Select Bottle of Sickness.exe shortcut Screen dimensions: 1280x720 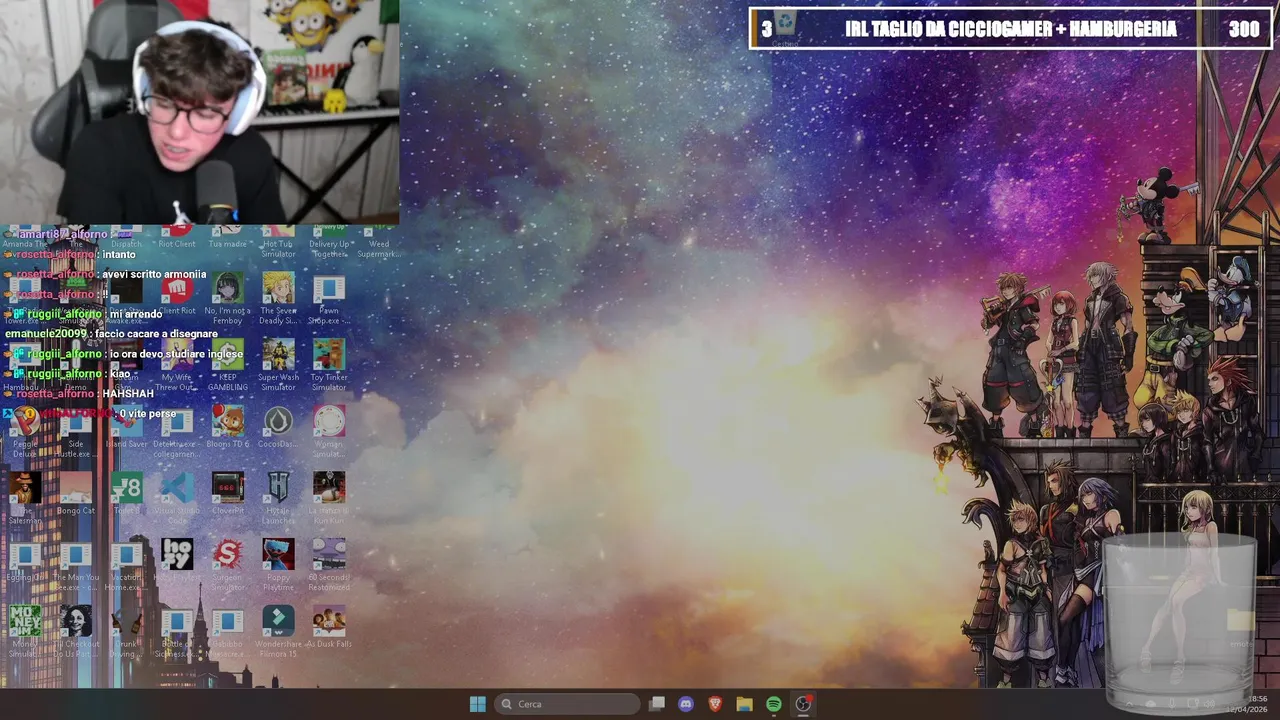pyautogui.click(x=177, y=632)
